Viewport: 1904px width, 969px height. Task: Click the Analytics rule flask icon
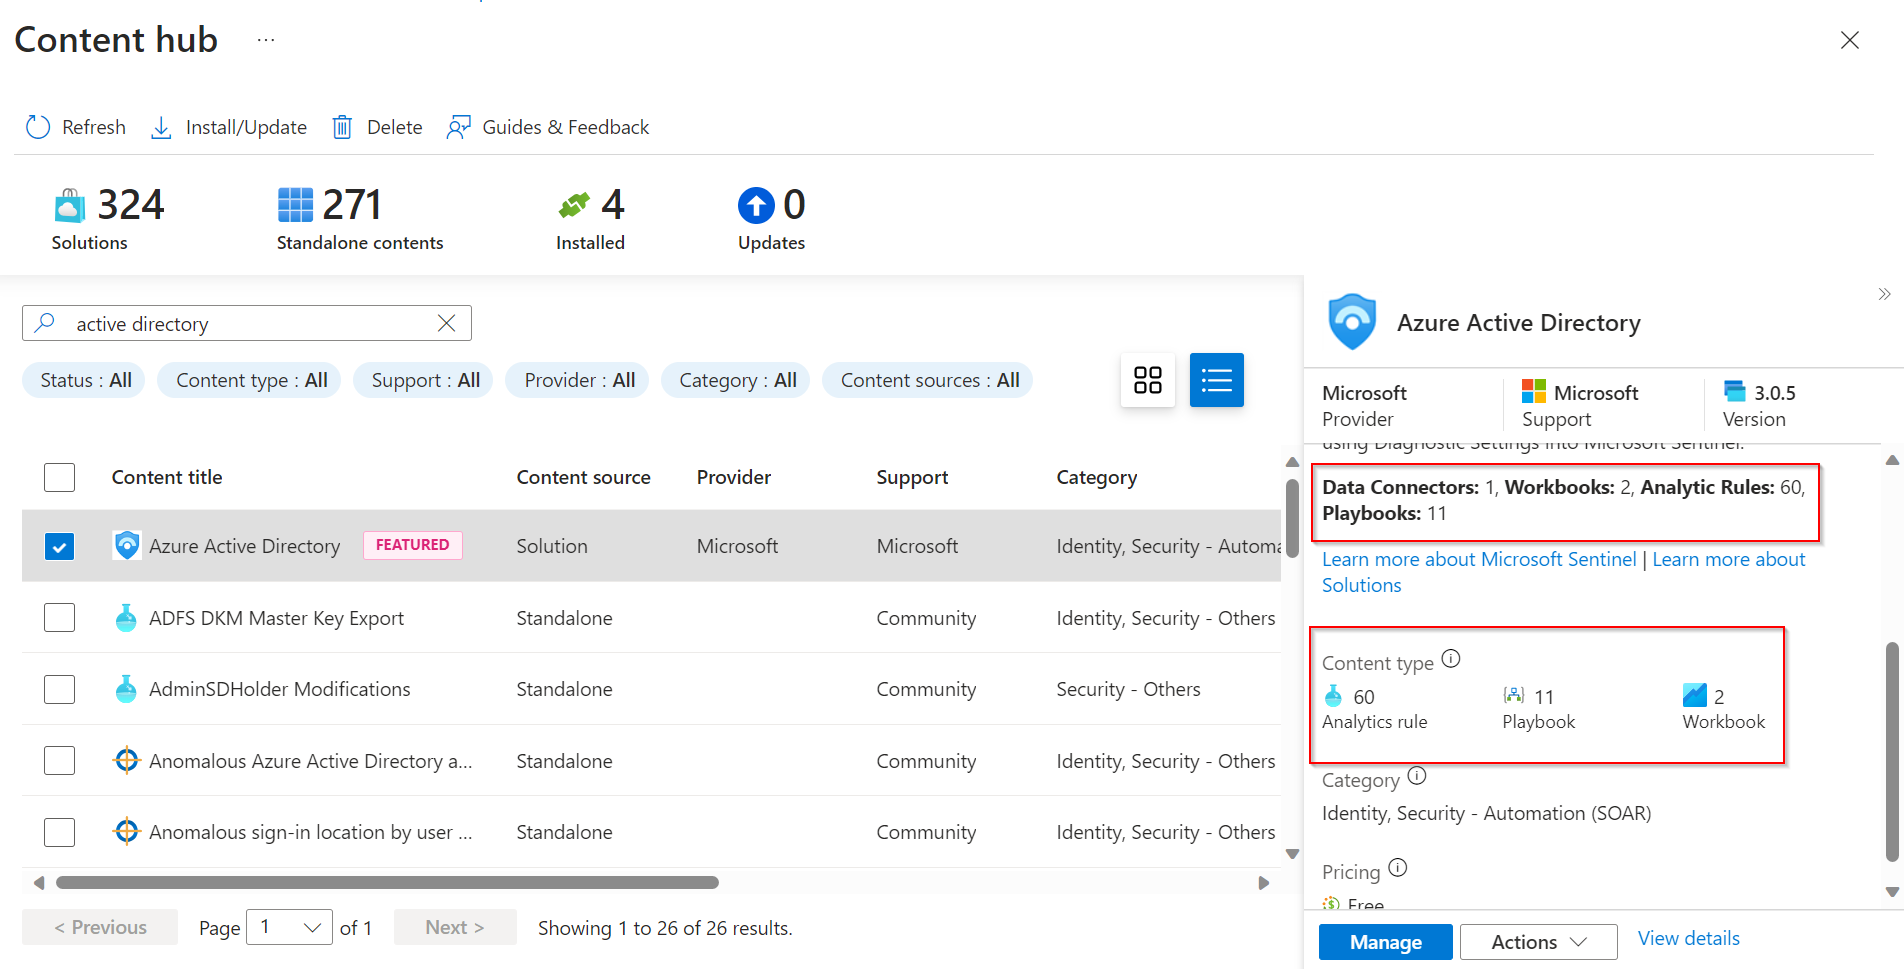[1333, 696]
